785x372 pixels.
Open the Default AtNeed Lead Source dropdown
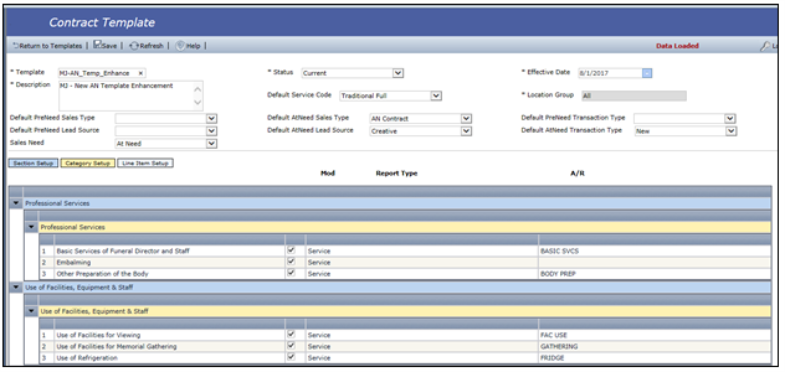pyautogui.click(x=466, y=131)
